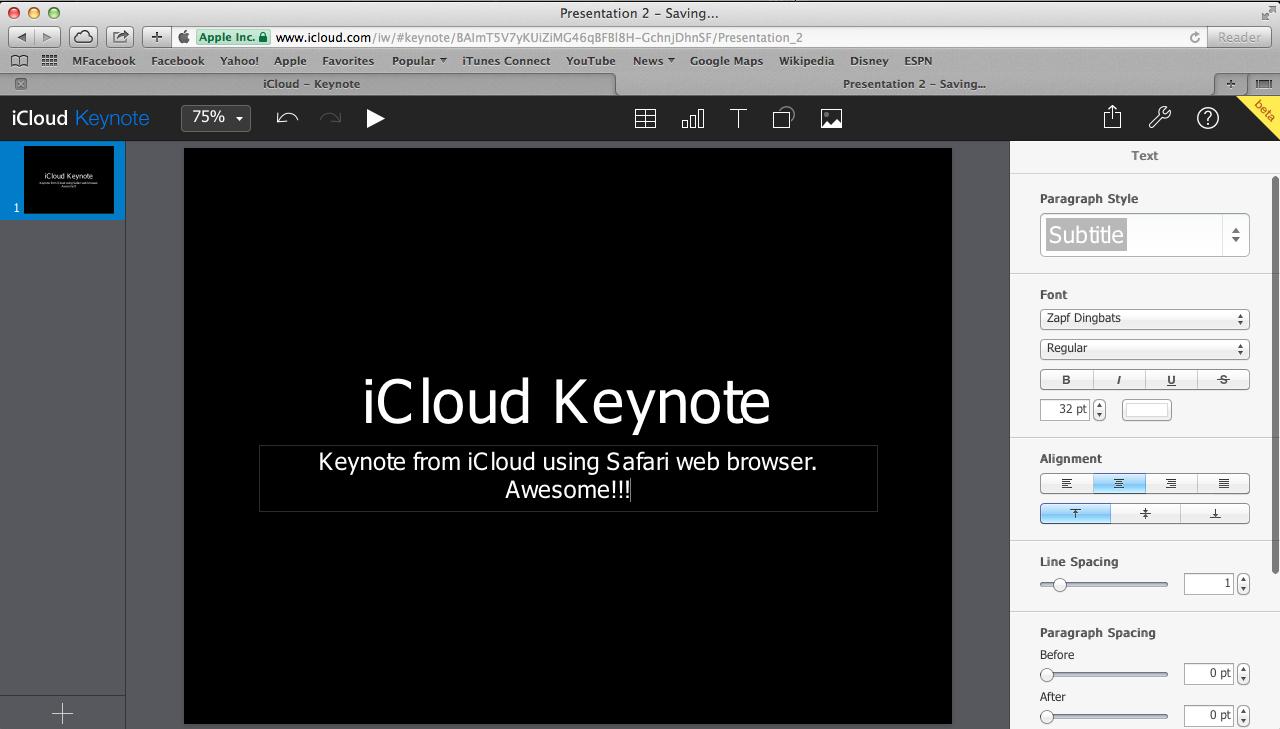Center align text
This screenshot has height=729, width=1280.
pyautogui.click(x=1118, y=484)
